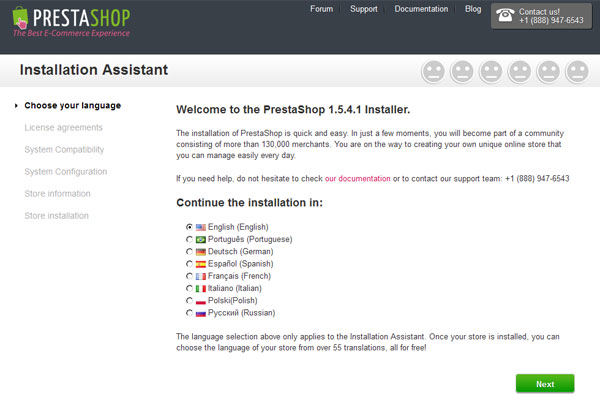Click the German flag next to Deutsch
The height and width of the screenshot is (400, 600).
coord(201,252)
